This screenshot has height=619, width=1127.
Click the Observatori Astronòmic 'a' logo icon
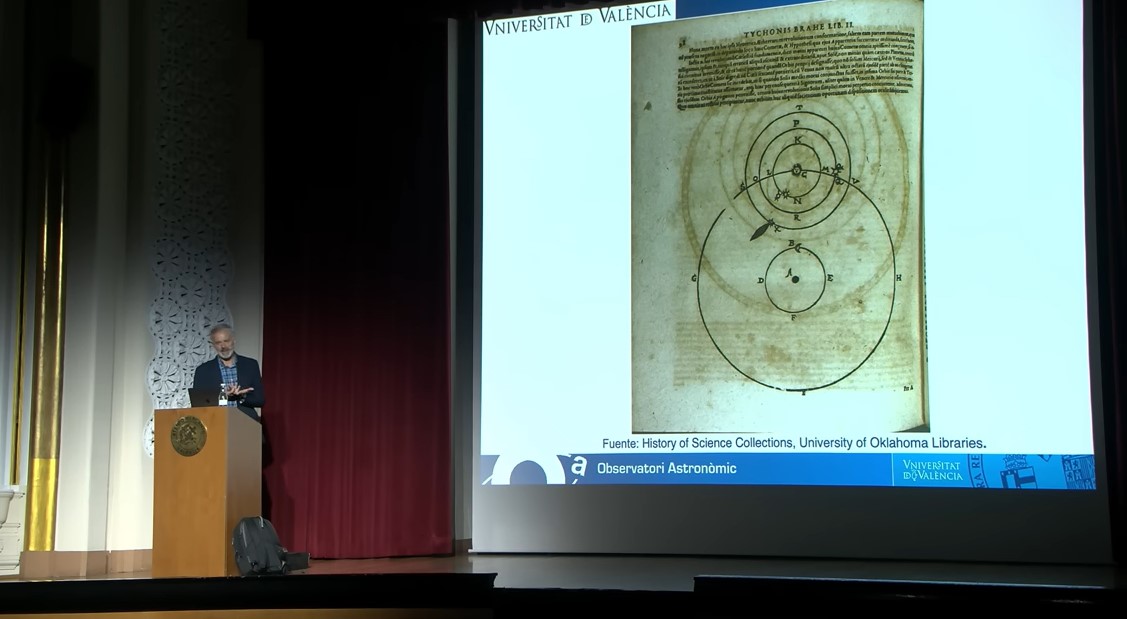[x=578, y=466]
